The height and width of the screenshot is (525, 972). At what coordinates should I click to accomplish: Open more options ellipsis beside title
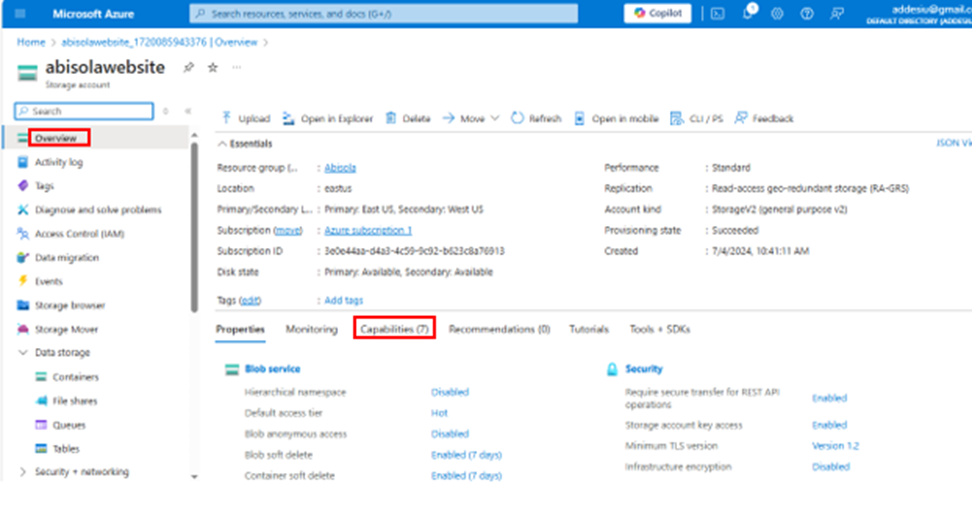point(237,67)
